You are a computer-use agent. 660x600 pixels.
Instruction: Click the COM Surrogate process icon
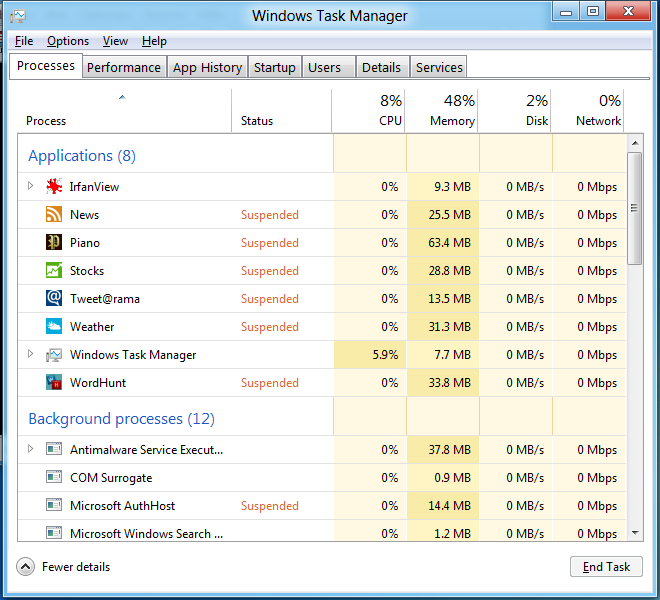coord(54,477)
